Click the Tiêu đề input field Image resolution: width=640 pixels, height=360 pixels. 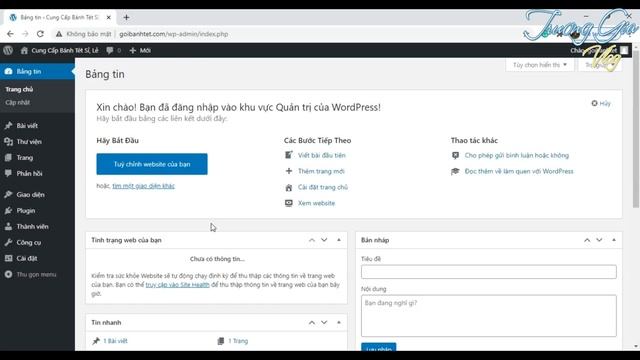pyautogui.click(x=489, y=272)
